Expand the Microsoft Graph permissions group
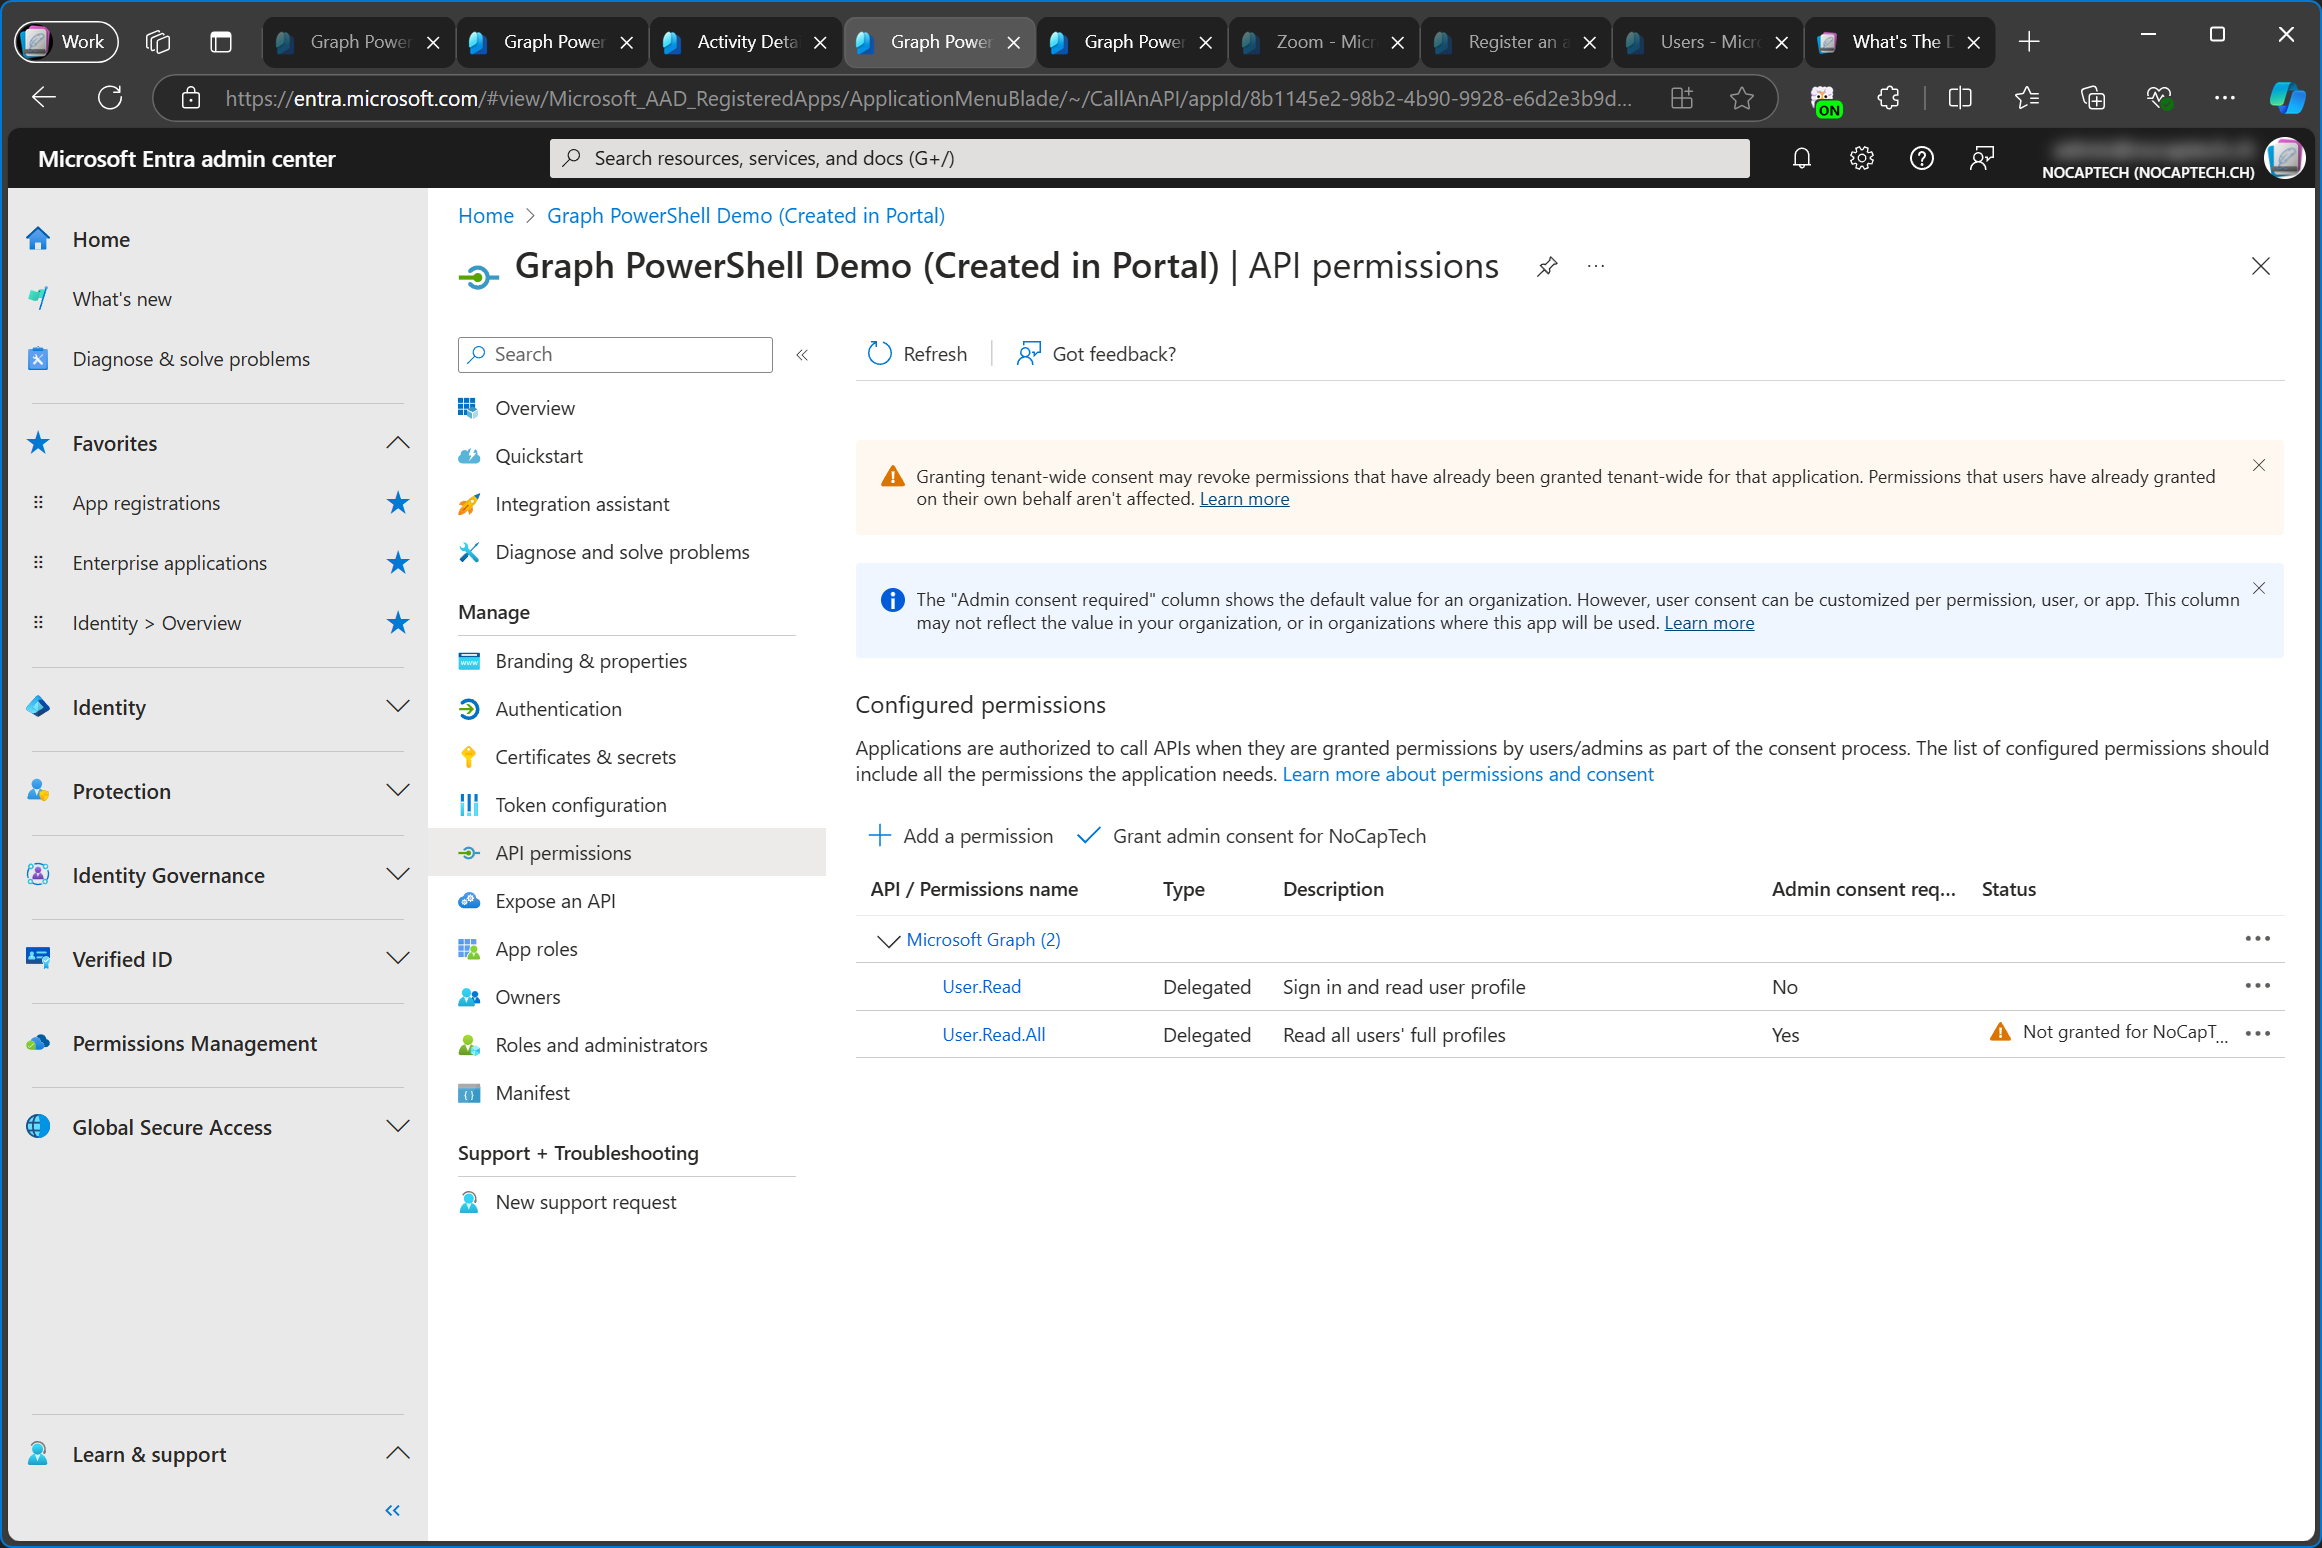2322x1548 pixels. pyautogui.click(x=886, y=938)
